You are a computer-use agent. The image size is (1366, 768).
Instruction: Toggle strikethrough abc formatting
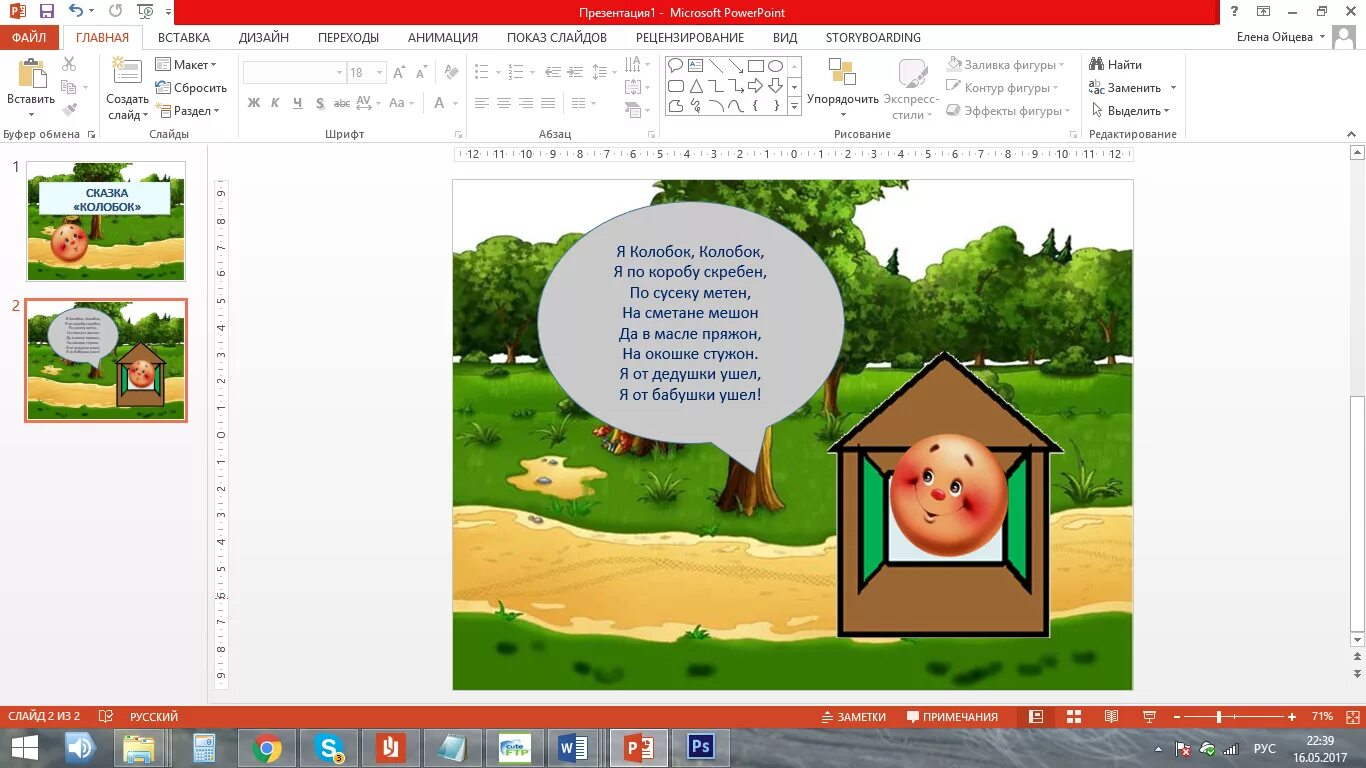[342, 103]
